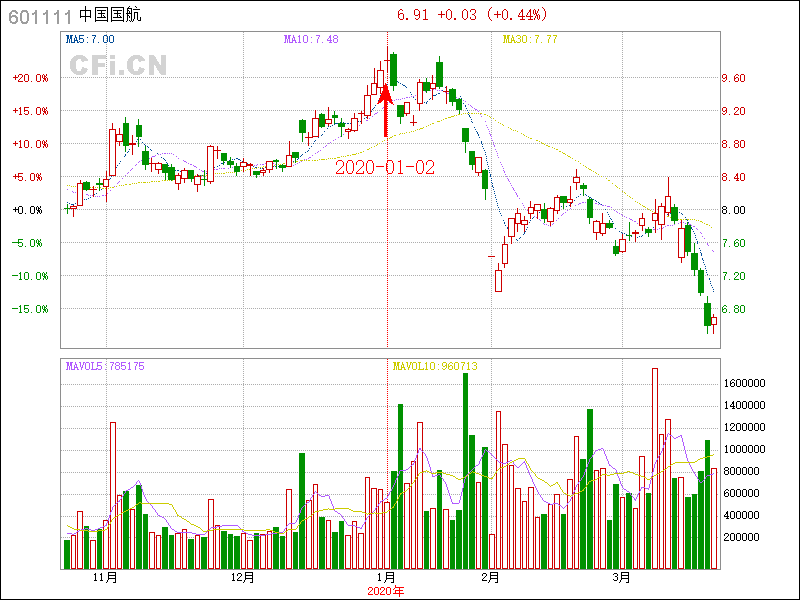Screen dimensions: 800x600
Task: Select the MA5:7.00 indicator label
Action: pos(90,39)
